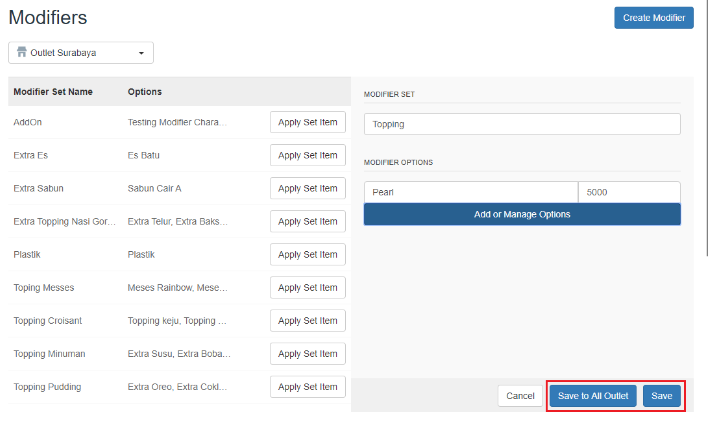Focus the Modifier Set name field
This screenshot has height=421, width=708.
point(521,124)
